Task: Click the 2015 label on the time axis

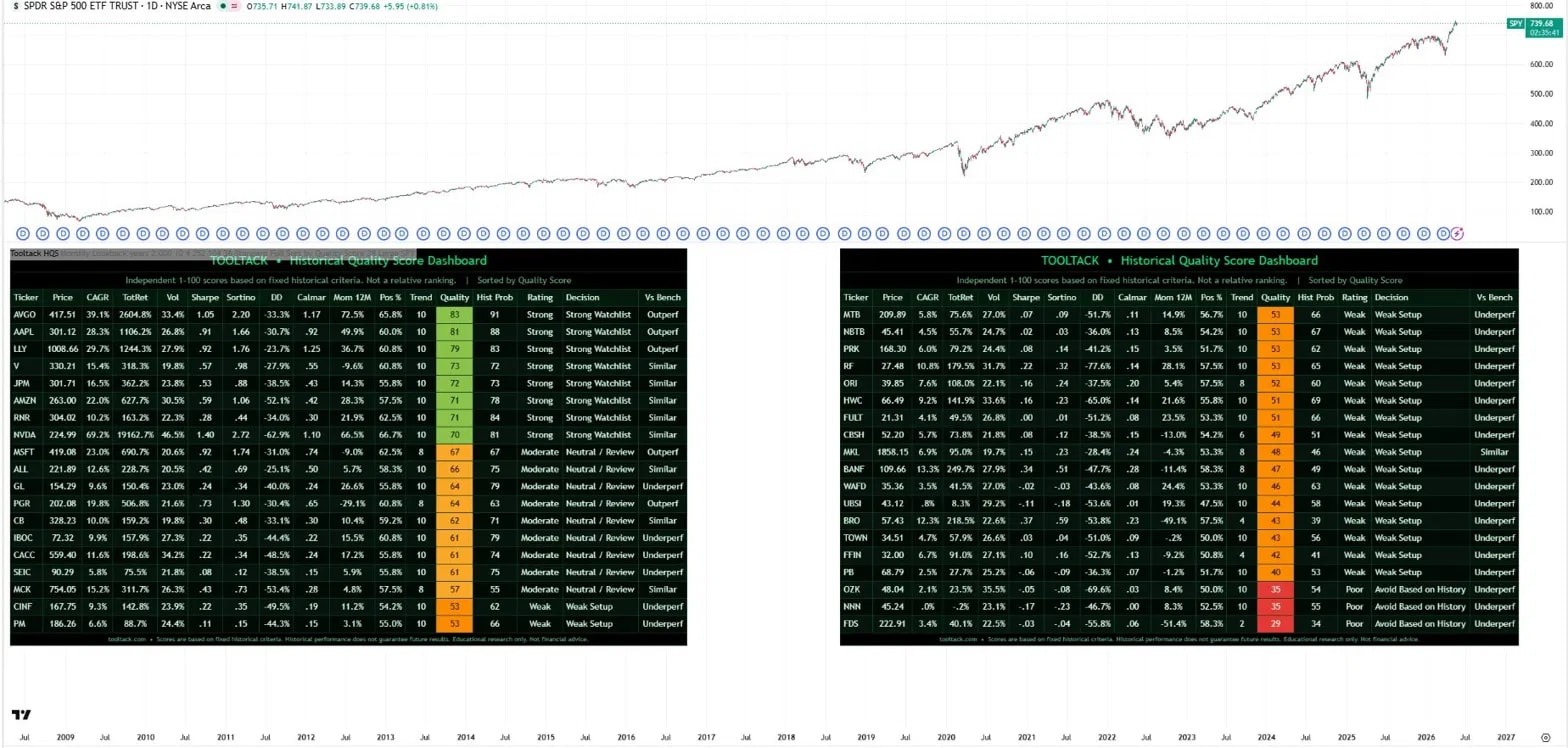Action: coord(545,737)
